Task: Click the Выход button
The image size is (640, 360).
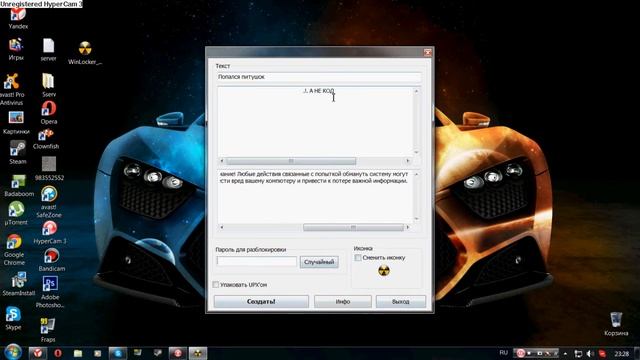Action: [x=400, y=302]
